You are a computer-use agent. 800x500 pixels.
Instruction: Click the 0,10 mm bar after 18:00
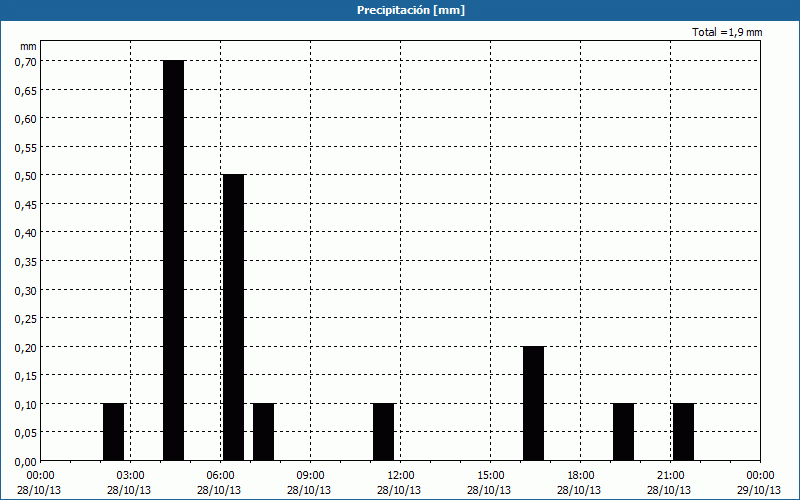(623, 432)
